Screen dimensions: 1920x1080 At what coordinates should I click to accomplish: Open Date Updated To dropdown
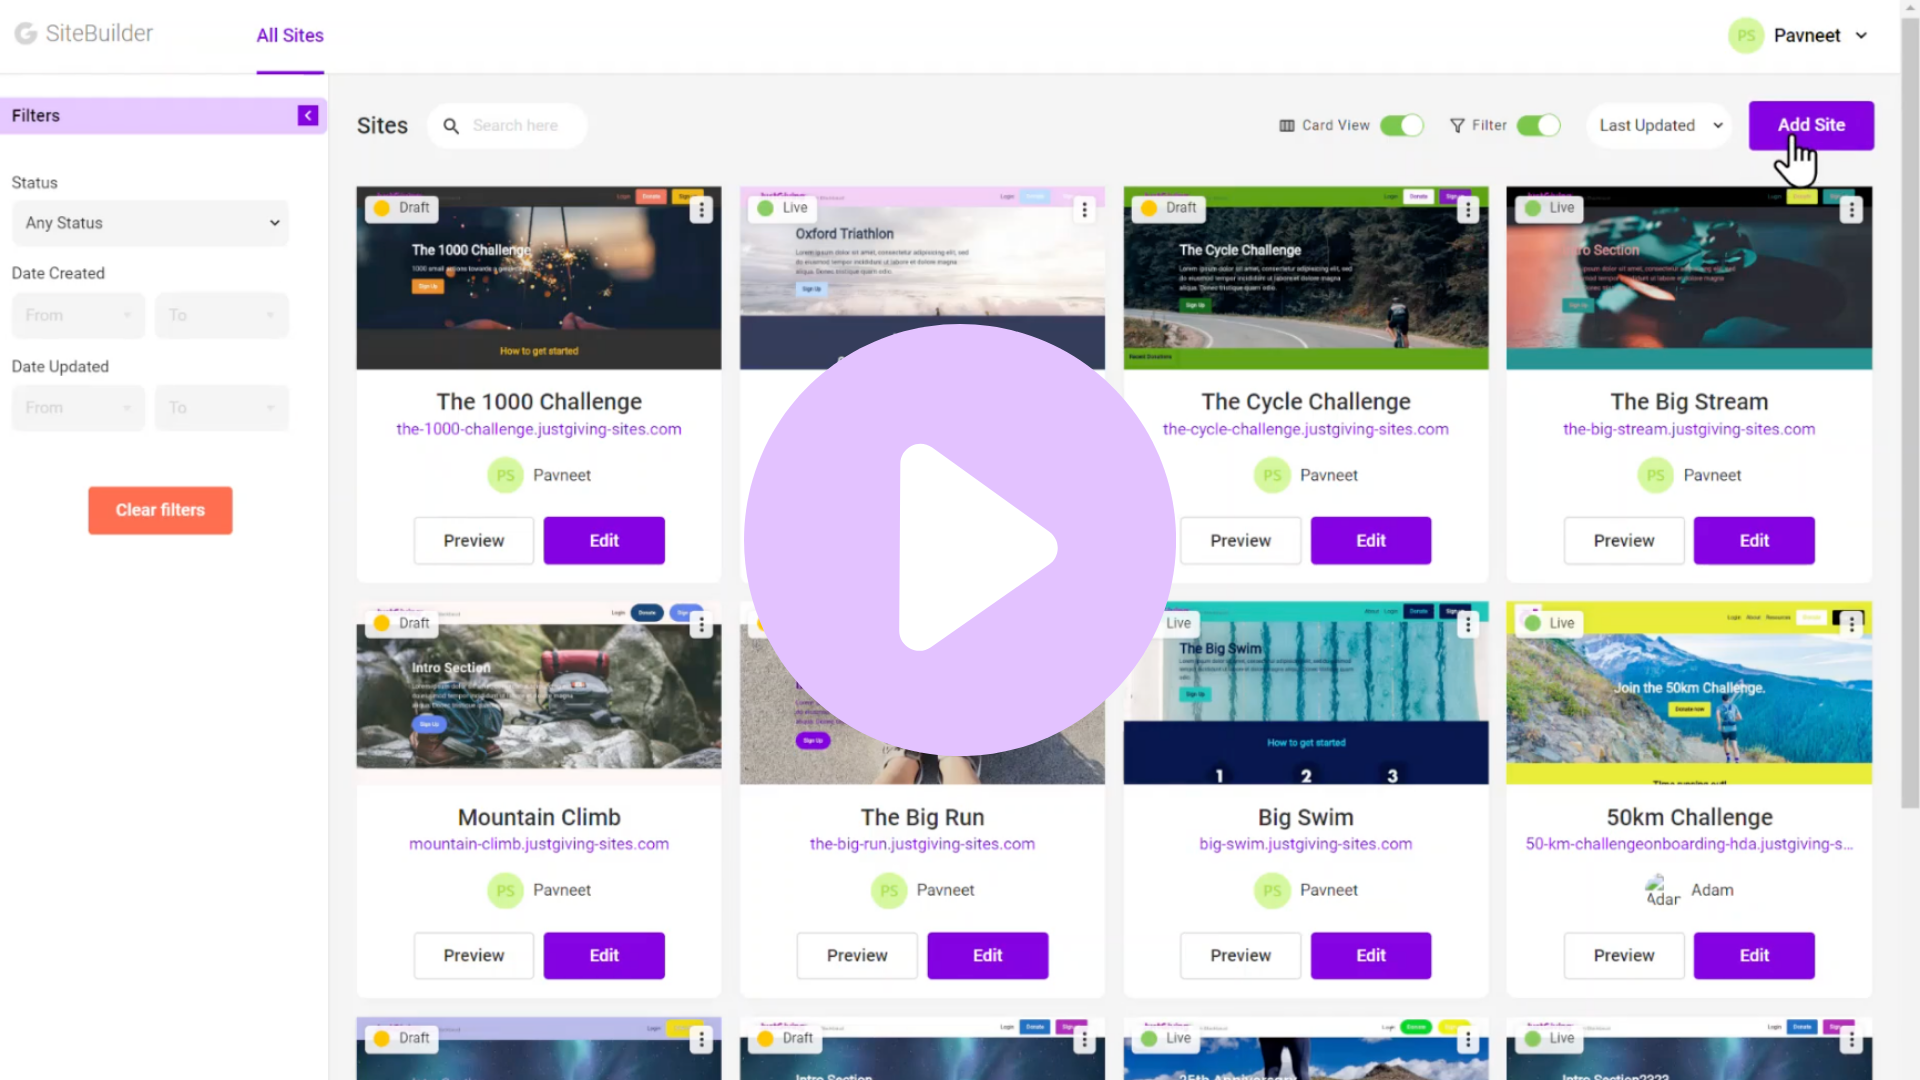(222, 408)
